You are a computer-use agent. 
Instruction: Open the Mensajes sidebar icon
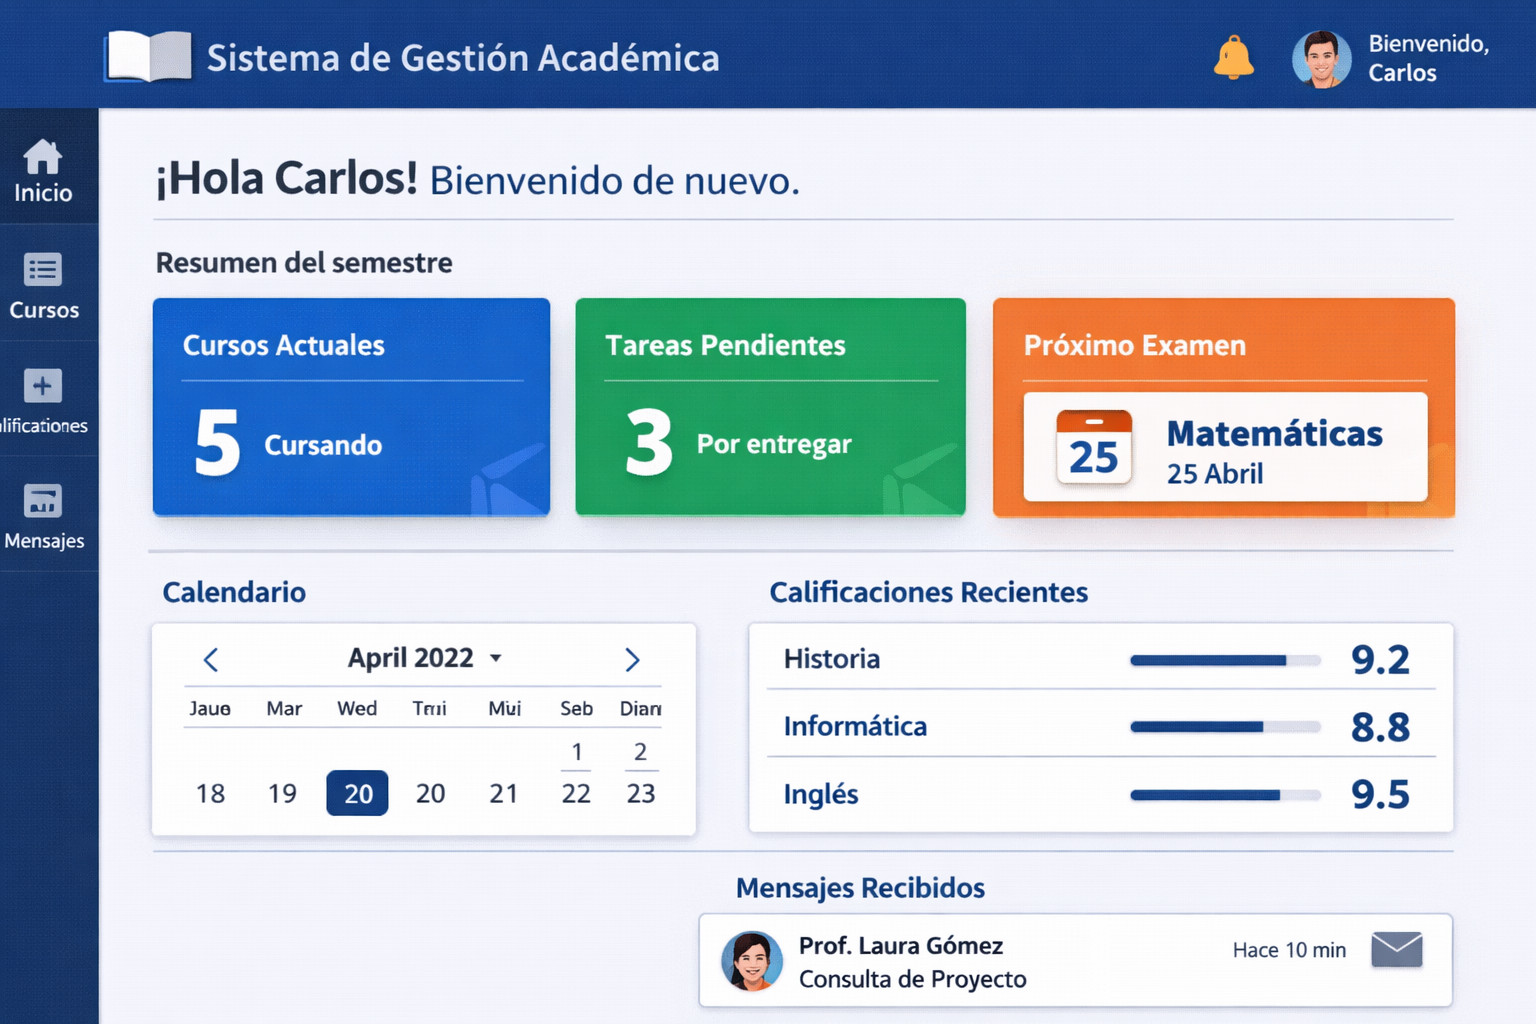[43, 501]
